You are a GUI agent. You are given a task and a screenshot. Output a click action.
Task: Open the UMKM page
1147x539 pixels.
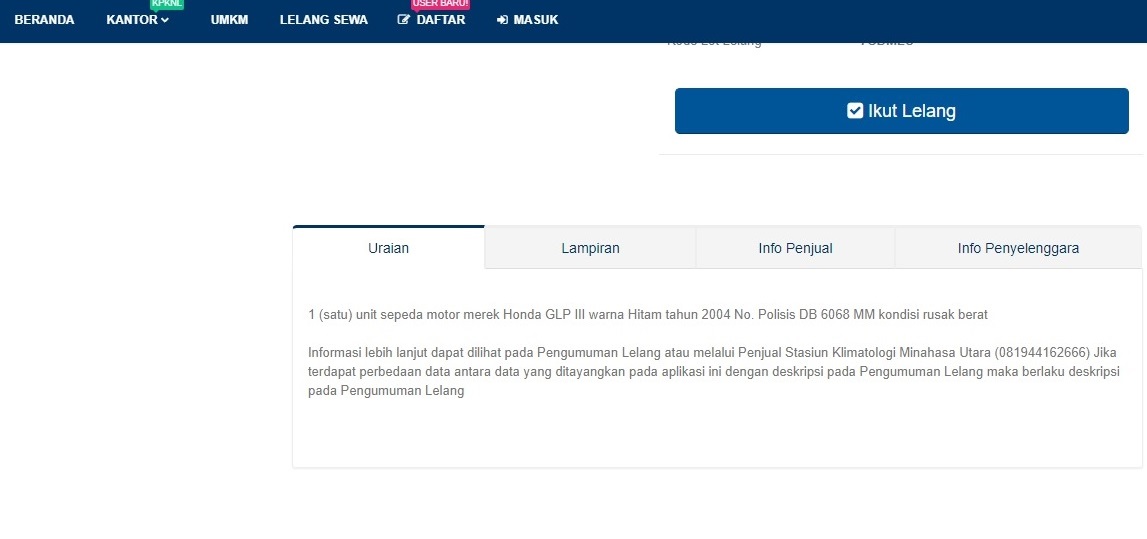pos(229,20)
